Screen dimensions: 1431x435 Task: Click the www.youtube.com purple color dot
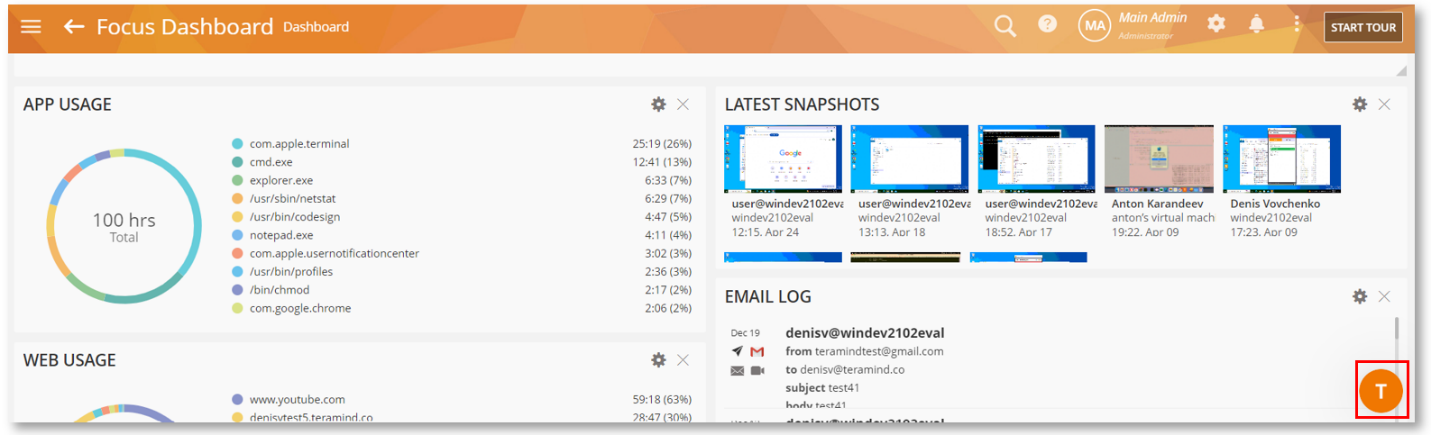point(237,399)
